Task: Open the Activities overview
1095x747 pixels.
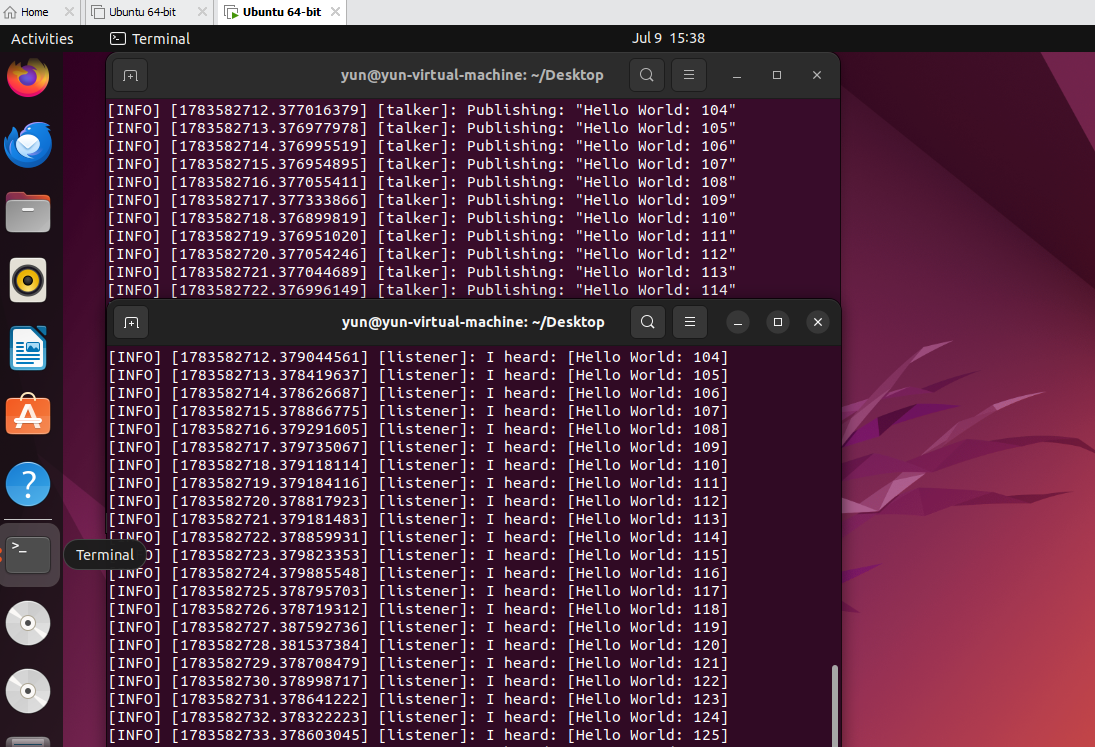Action: [x=42, y=39]
